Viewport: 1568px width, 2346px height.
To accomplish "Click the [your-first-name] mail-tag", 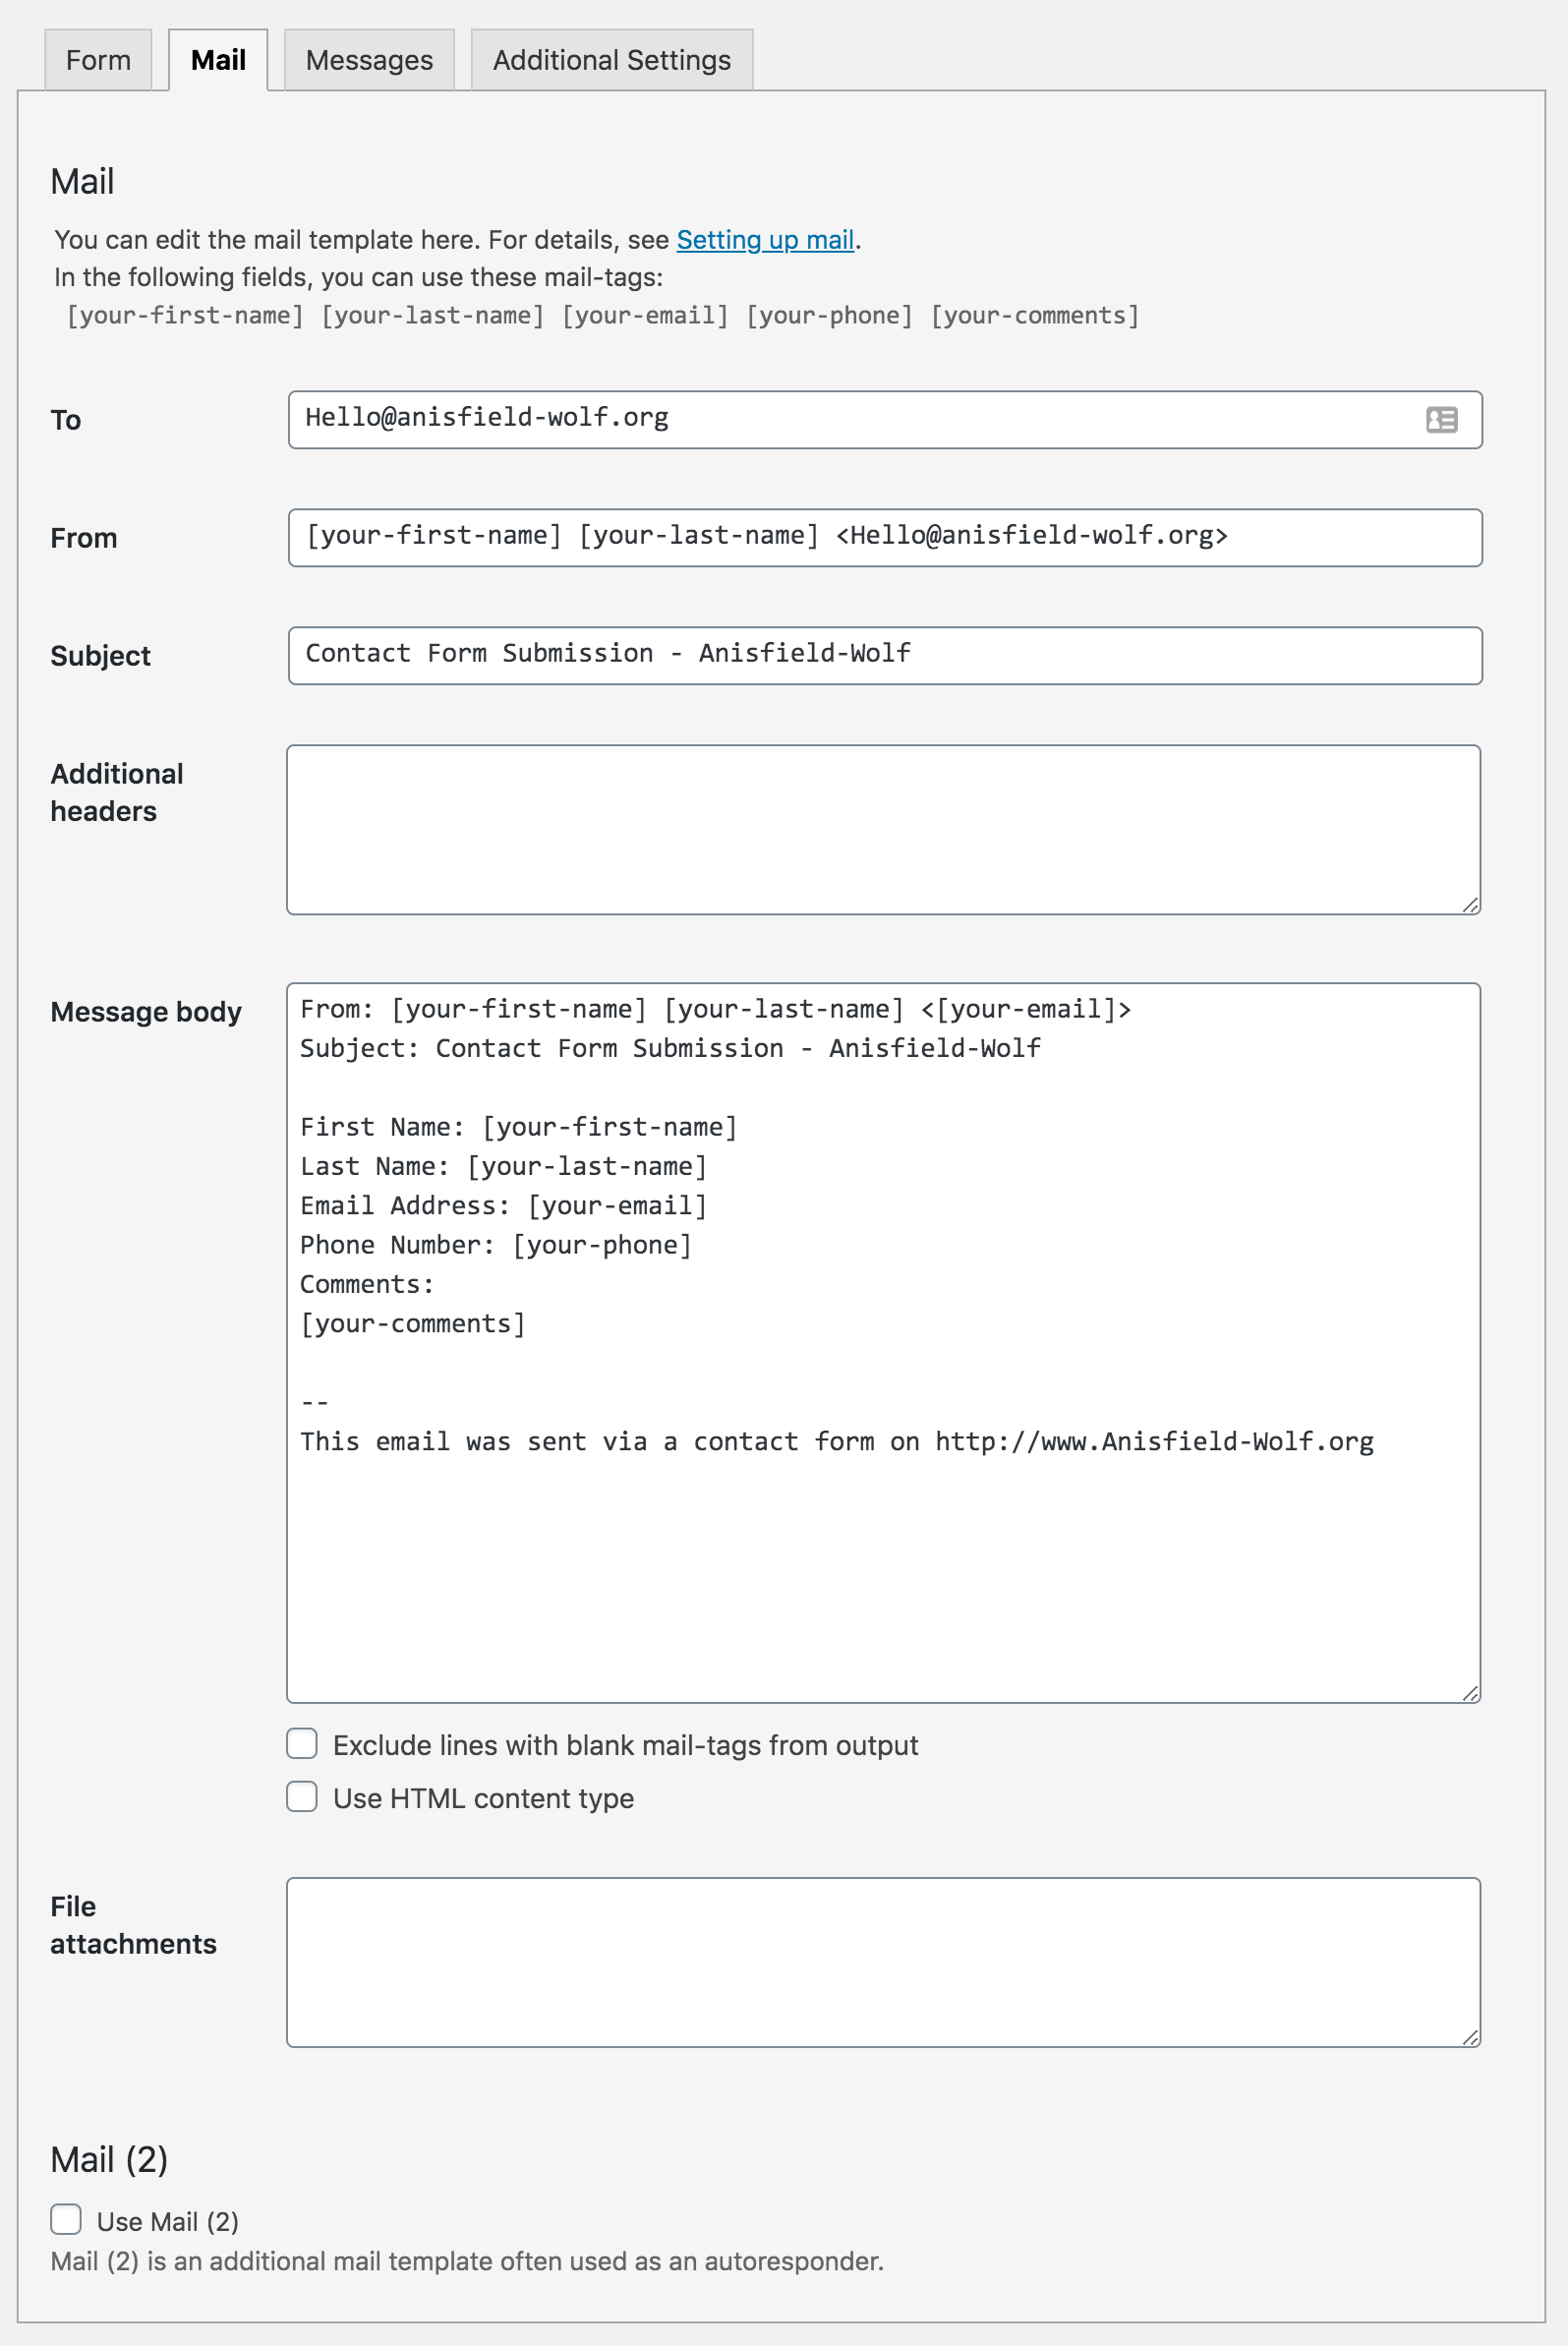I will coord(185,316).
